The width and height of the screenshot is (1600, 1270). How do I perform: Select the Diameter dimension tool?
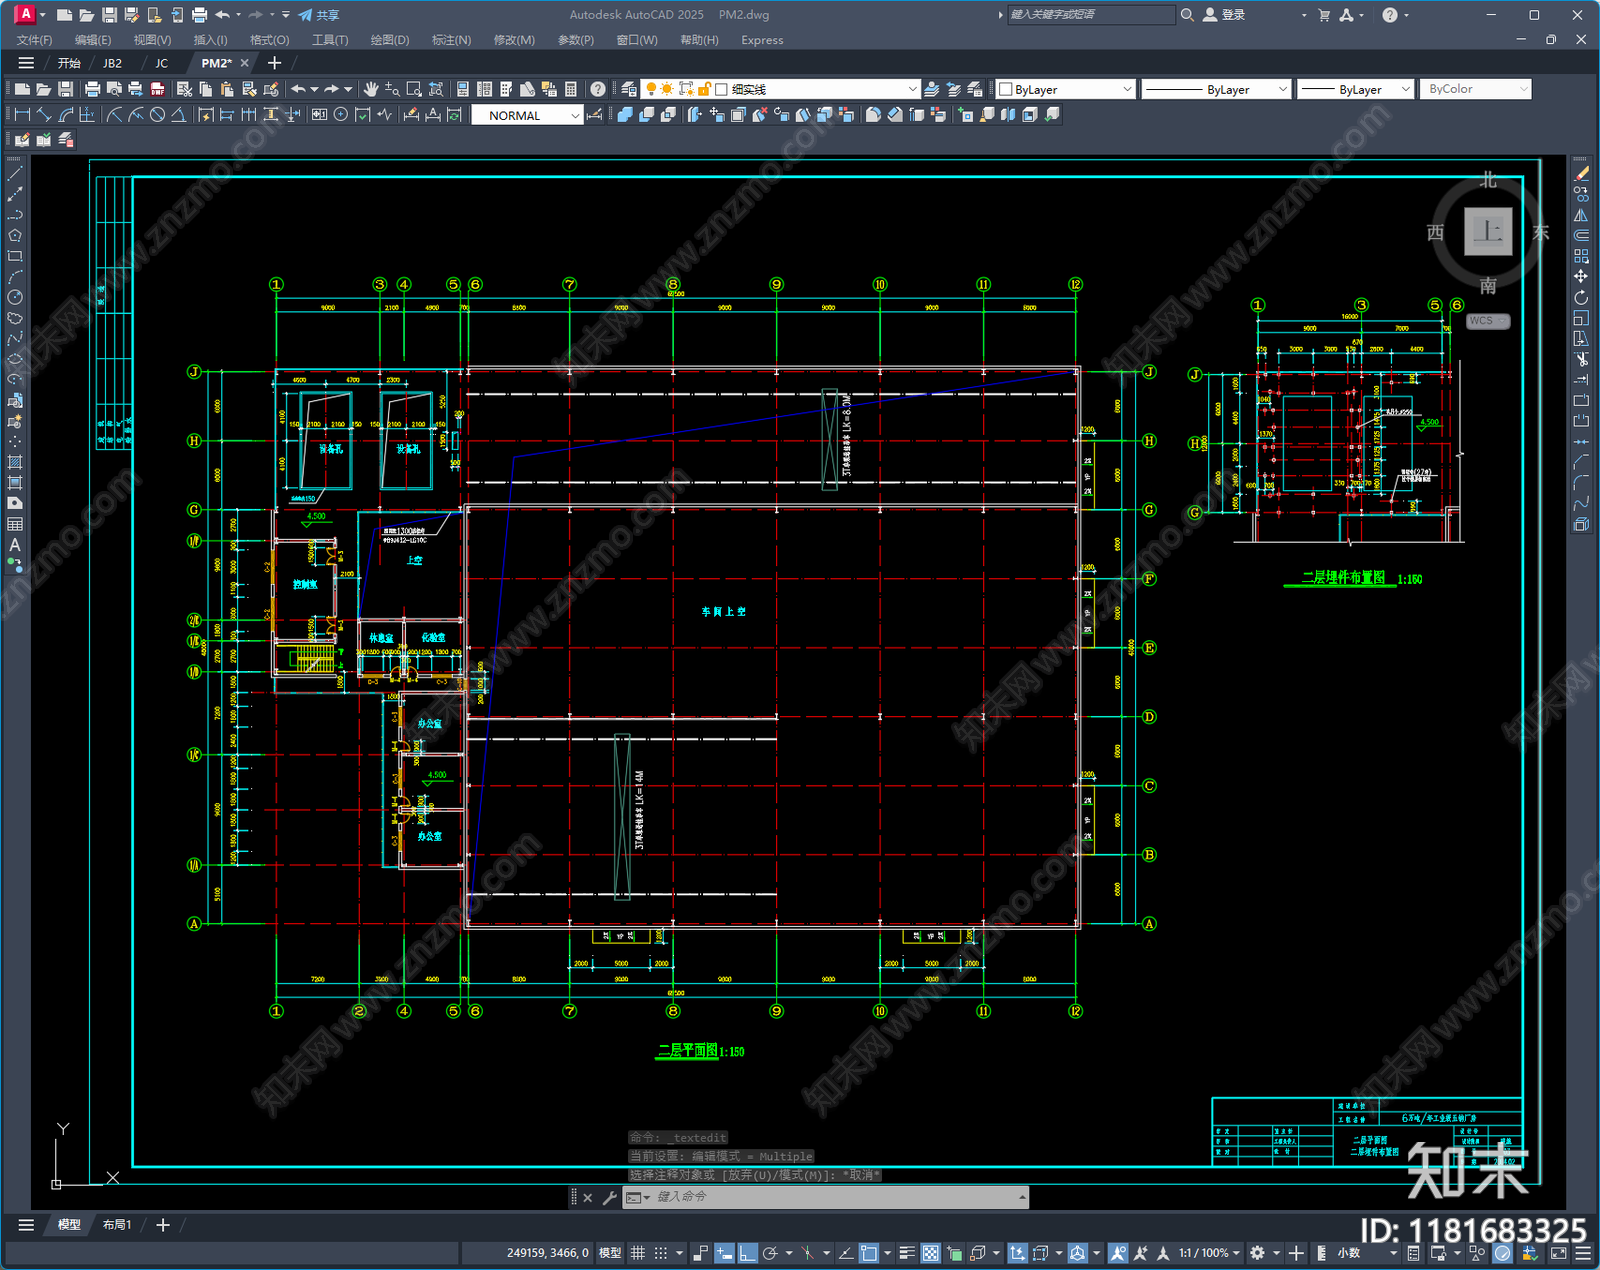pyautogui.click(x=157, y=115)
